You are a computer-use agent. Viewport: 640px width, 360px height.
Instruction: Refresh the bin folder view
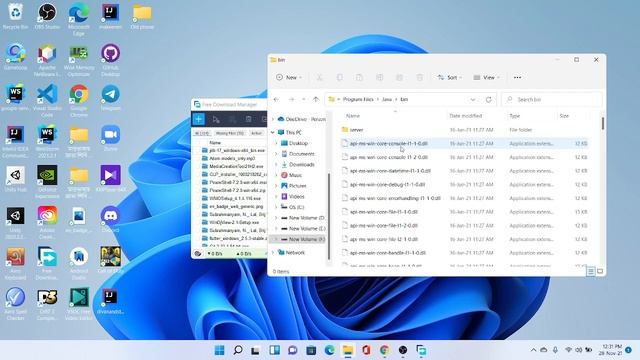tap(489, 99)
